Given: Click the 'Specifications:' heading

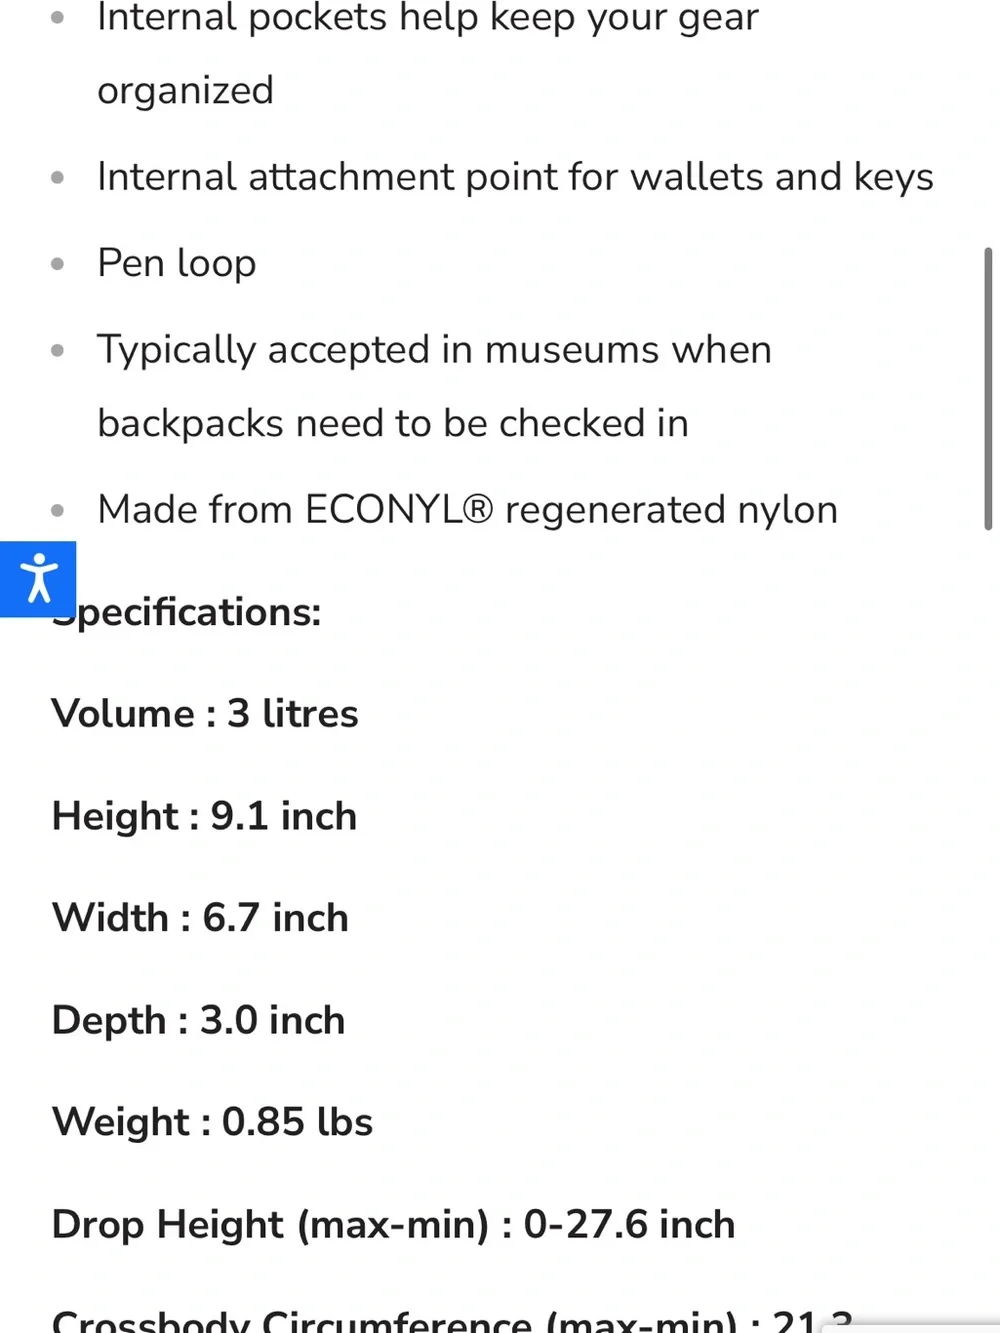Looking at the screenshot, I should pos(187,612).
